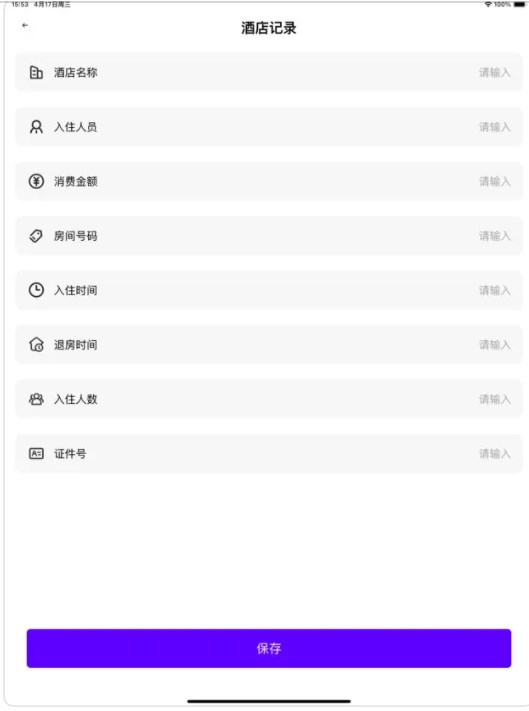Image resolution: width=529 pixels, height=711 pixels.
Task: Focus the 房间号码 input placeholder
Action: point(495,236)
